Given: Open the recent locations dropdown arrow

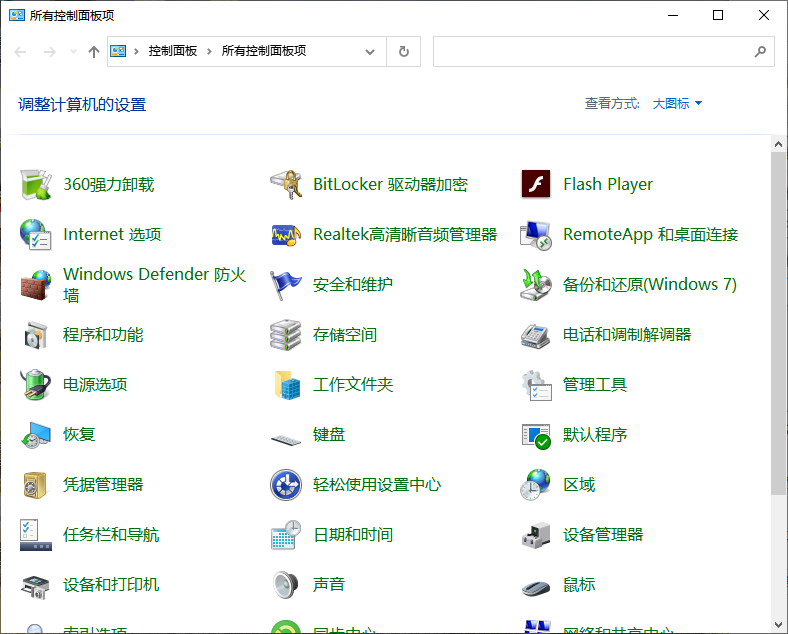Looking at the screenshot, I should [x=73, y=51].
